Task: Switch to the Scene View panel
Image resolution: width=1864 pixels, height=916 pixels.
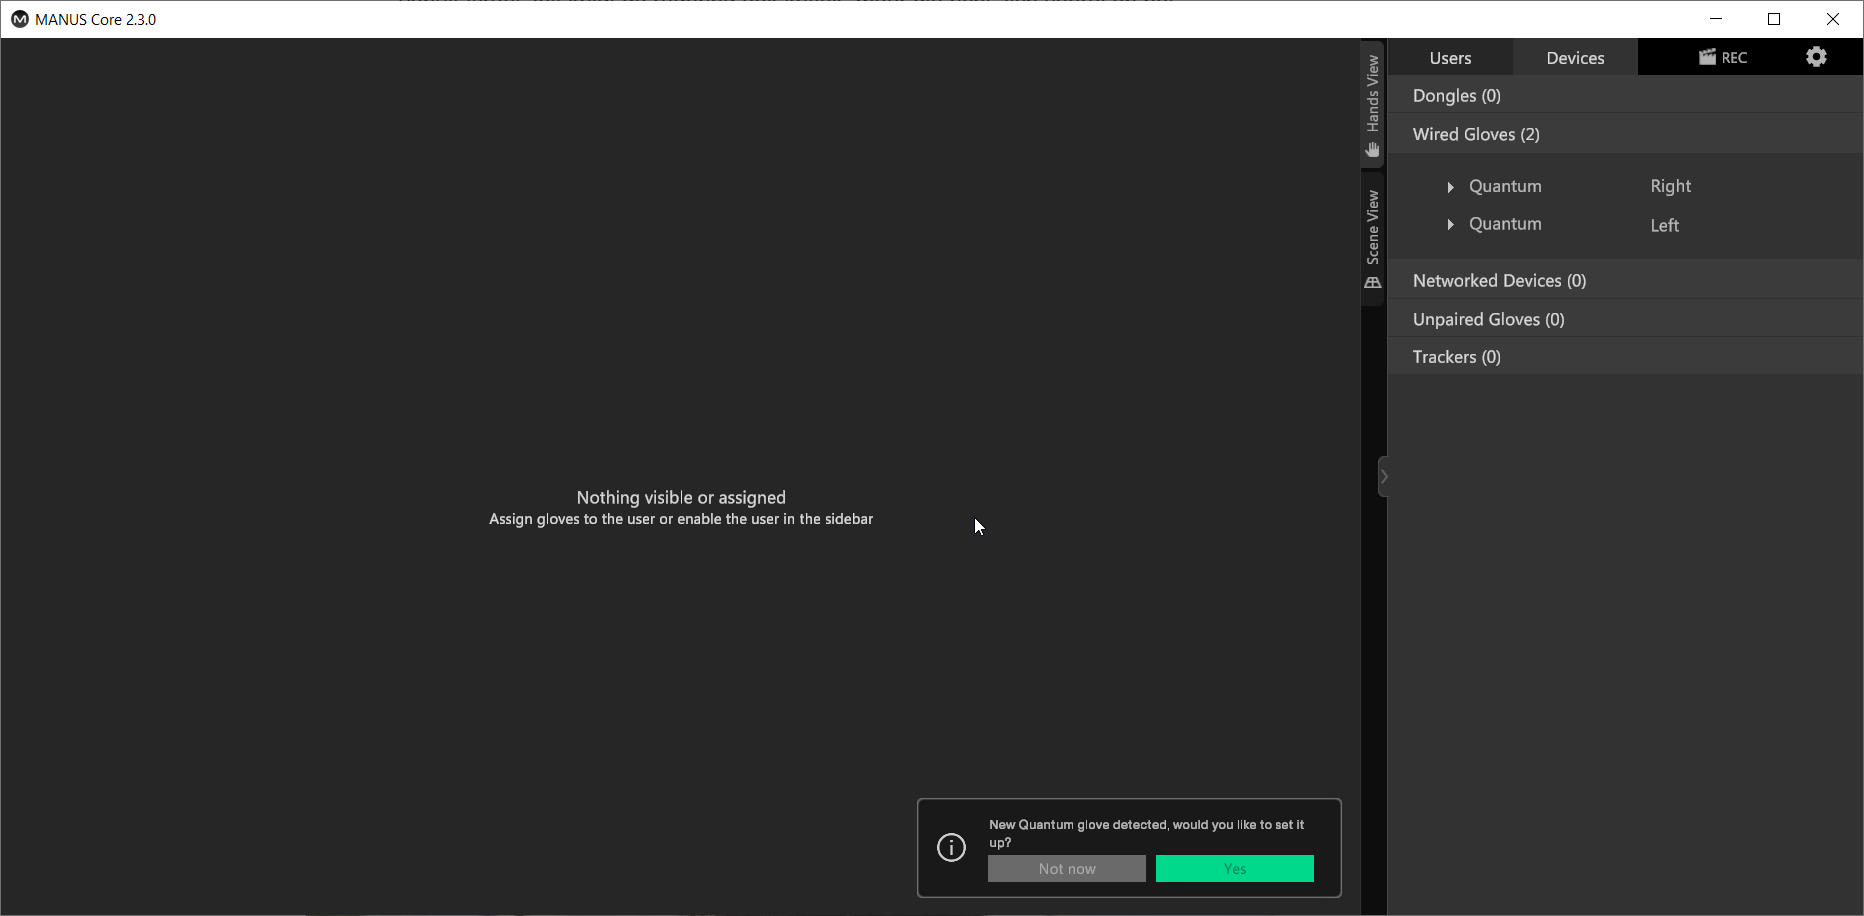Action: click(x=1372, y=239)
